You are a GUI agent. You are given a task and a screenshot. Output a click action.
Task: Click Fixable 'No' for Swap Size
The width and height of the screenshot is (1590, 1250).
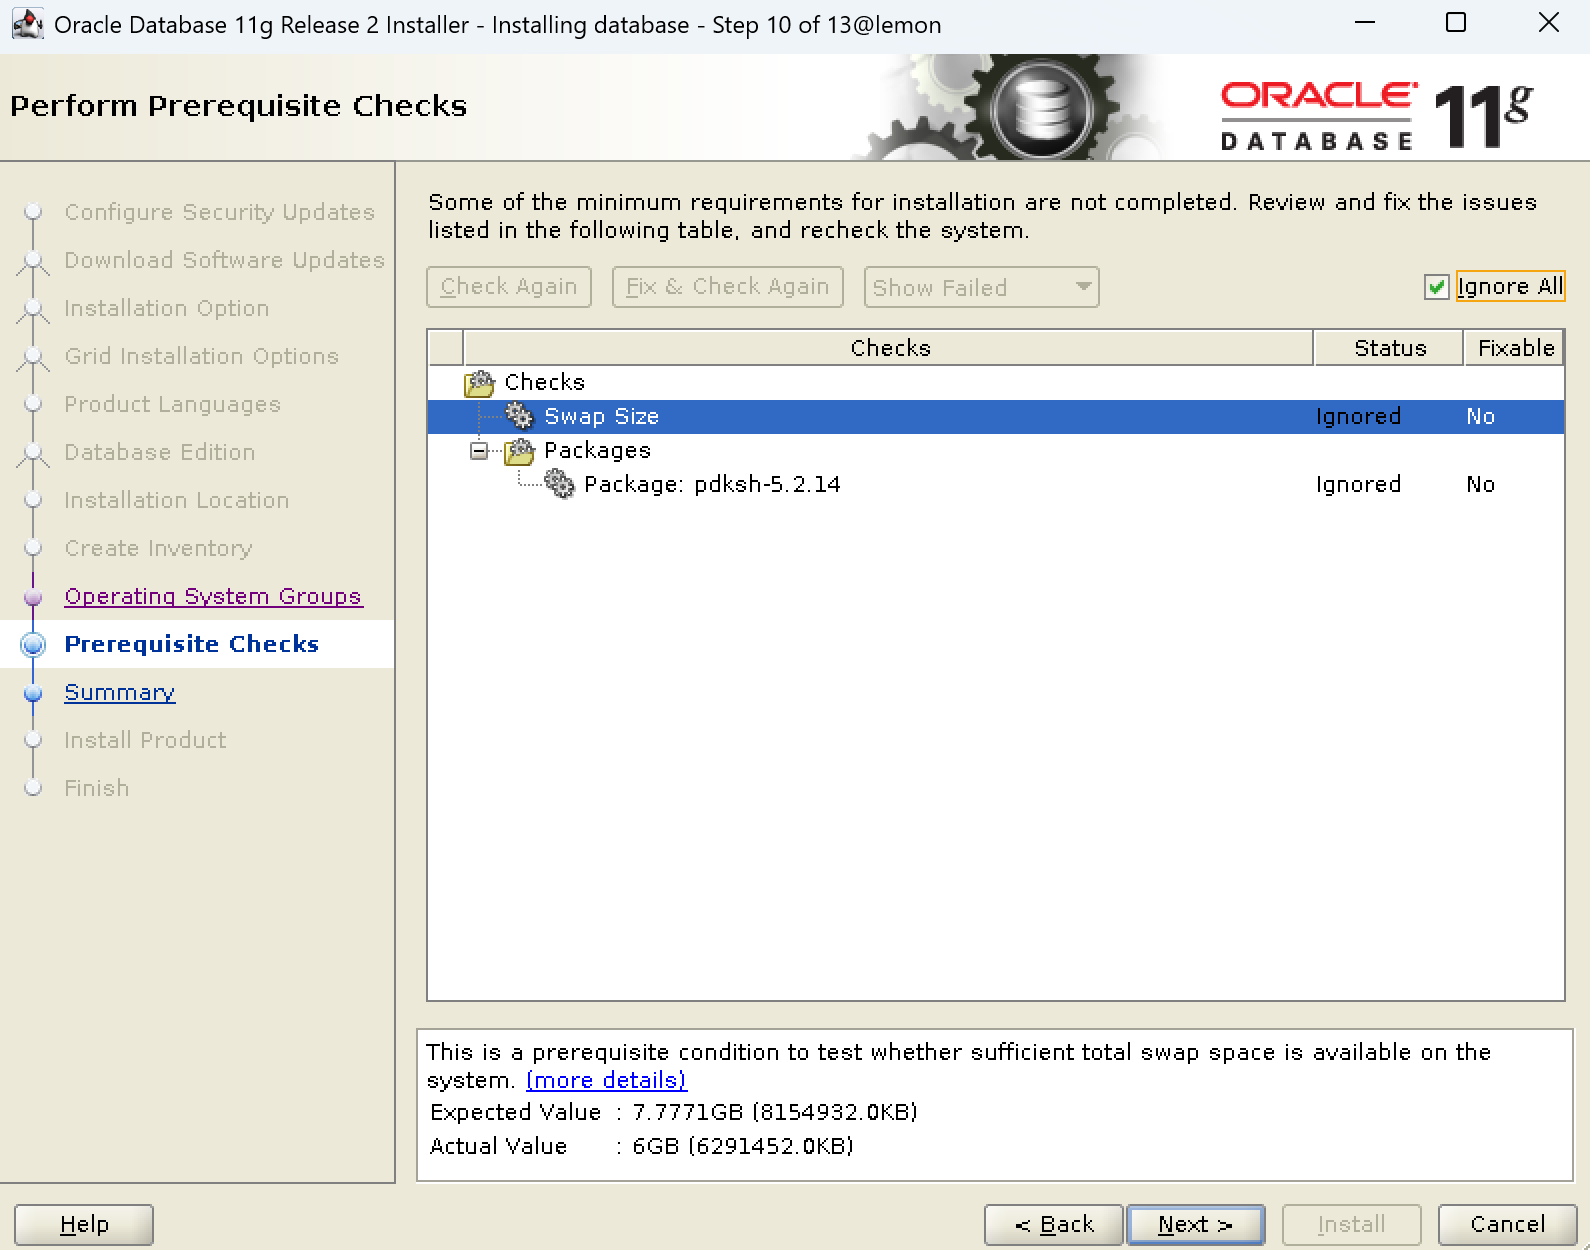(1481, 417)
